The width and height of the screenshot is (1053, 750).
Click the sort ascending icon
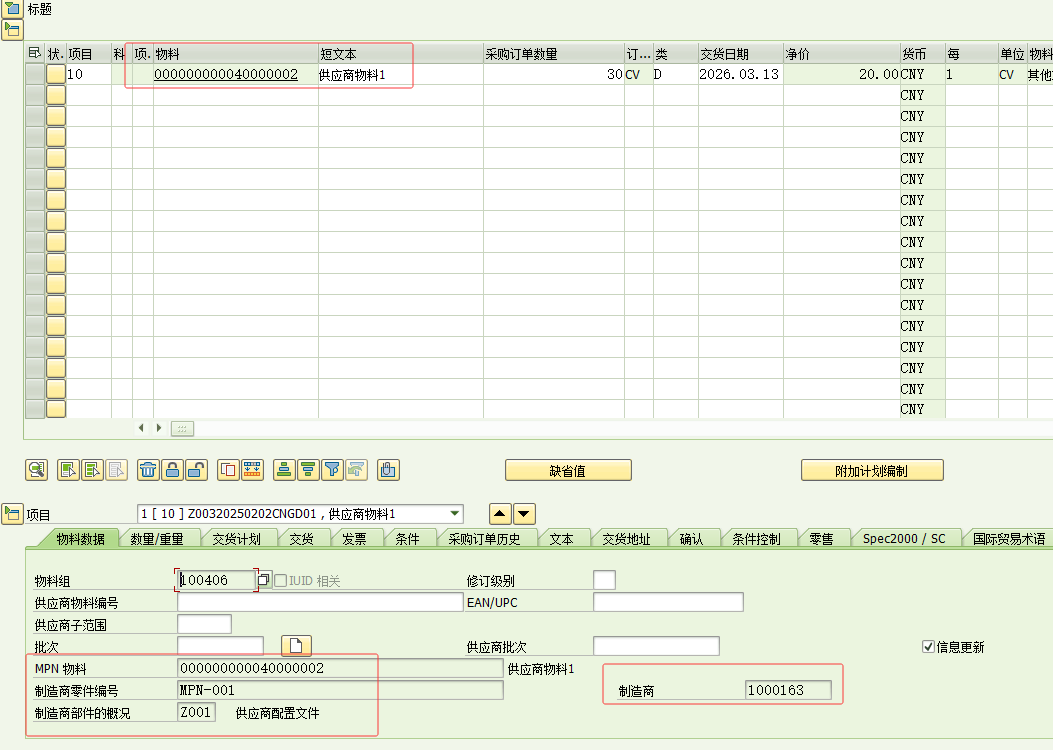point(284,470)
